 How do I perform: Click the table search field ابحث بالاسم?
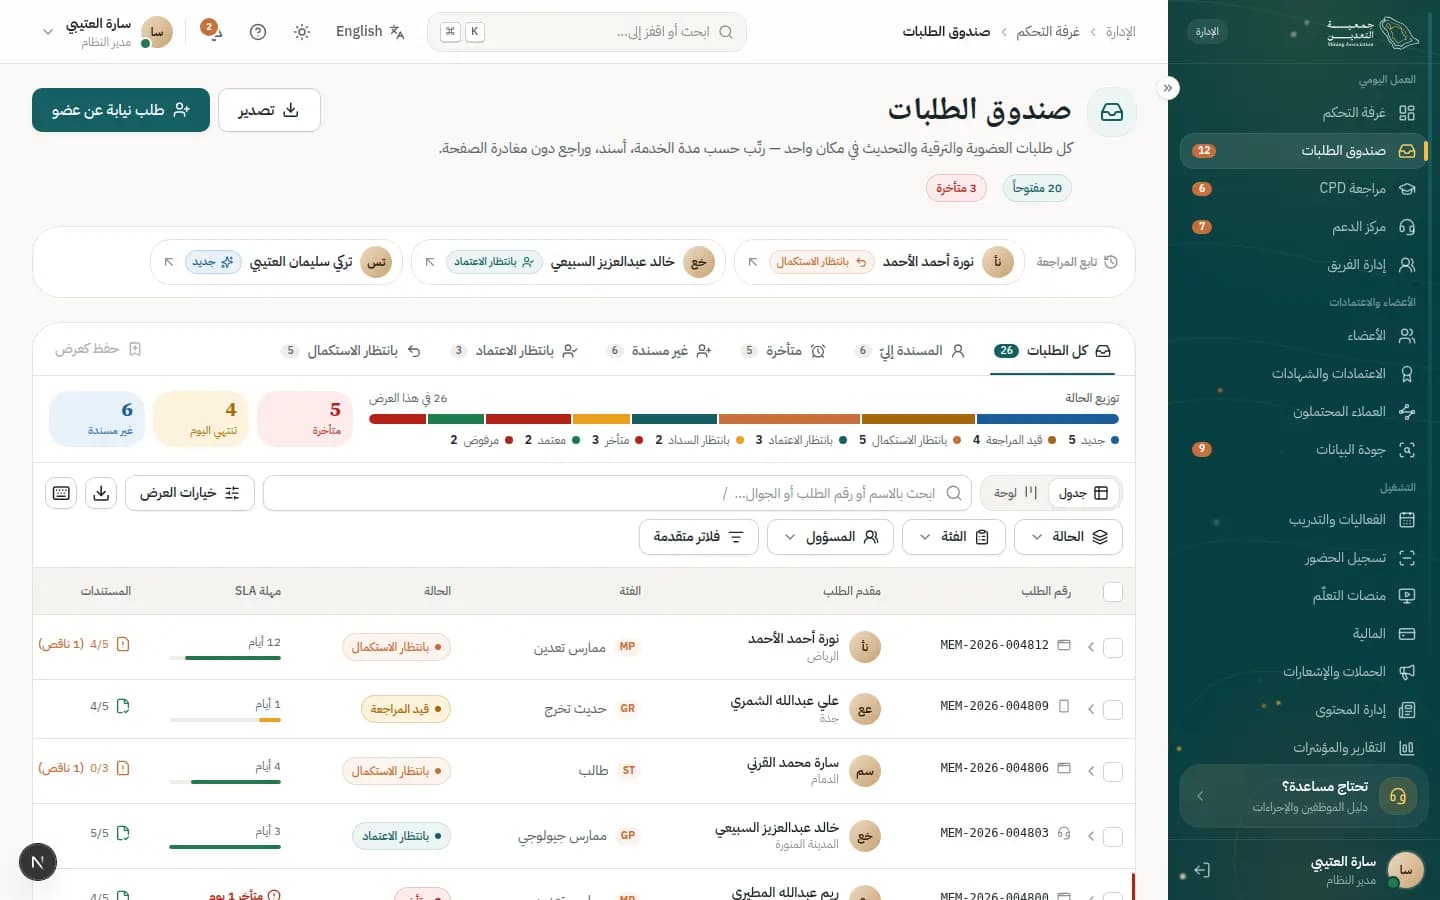coord(617,493)
